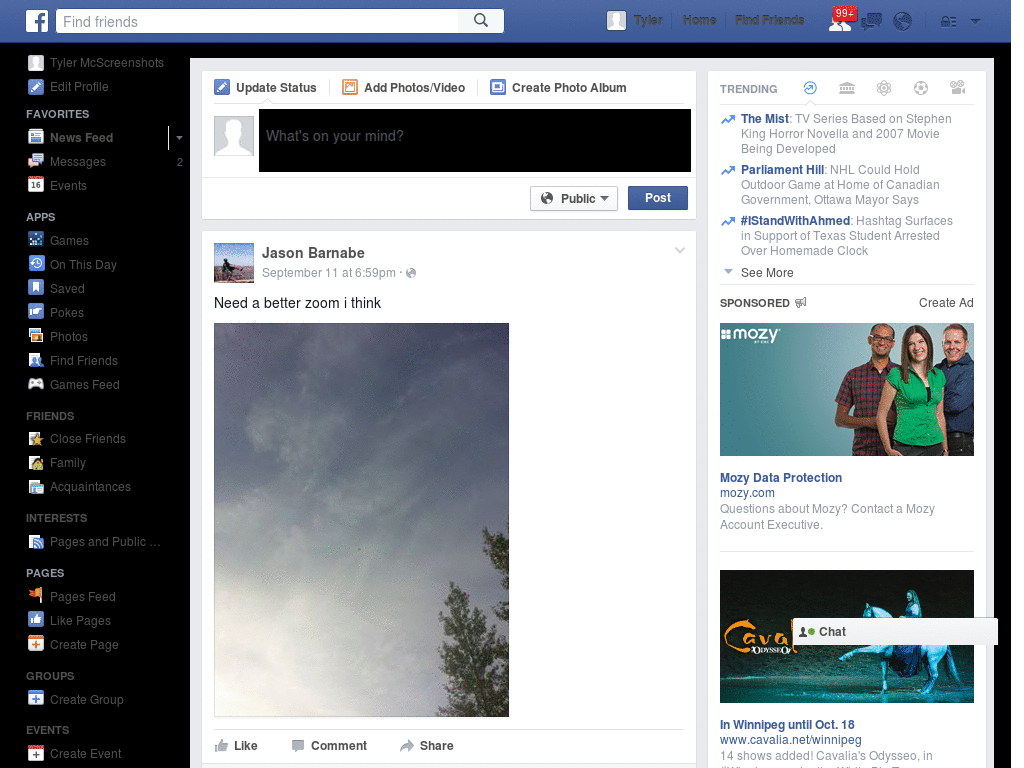Switch to the Add Photos/Video tab
This screenshot has height=768, width=1024.
[x=404, y=87]
